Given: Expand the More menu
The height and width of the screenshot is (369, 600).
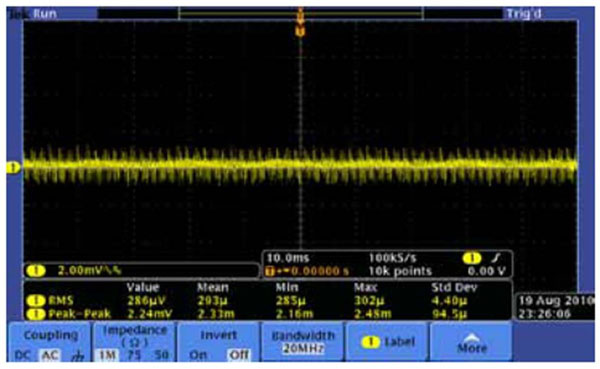Looking at the screenshot, I should coord(472,342).
